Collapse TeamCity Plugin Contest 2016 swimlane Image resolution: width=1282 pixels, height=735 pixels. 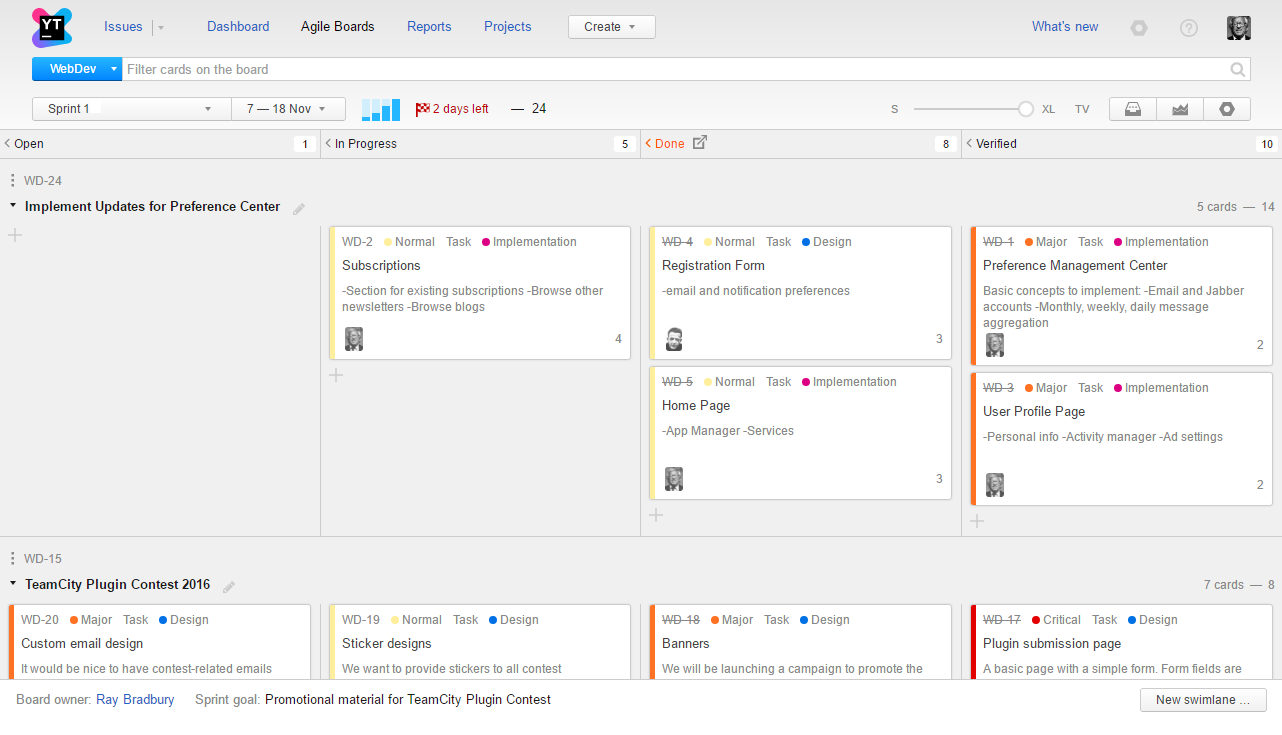13,583
